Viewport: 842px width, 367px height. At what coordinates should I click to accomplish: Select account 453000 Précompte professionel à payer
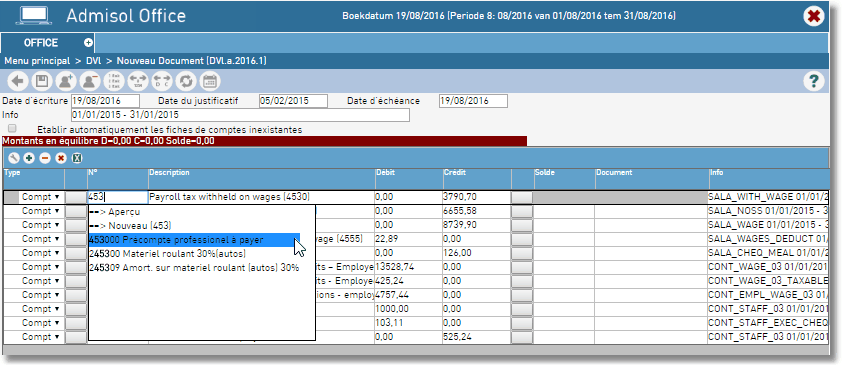click(x=194, y=240)
